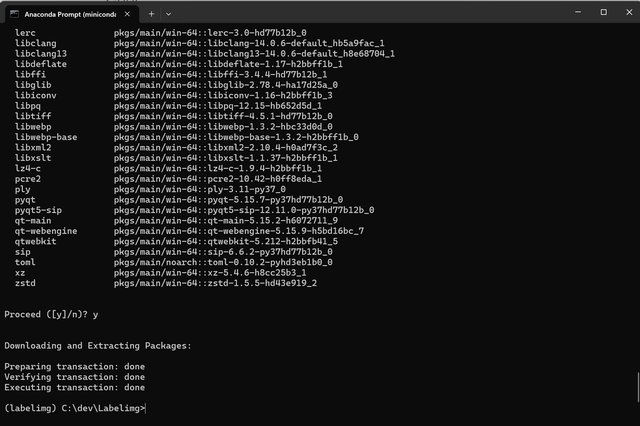
Task: Click the 'libtiff' package name
Action: 33,116
